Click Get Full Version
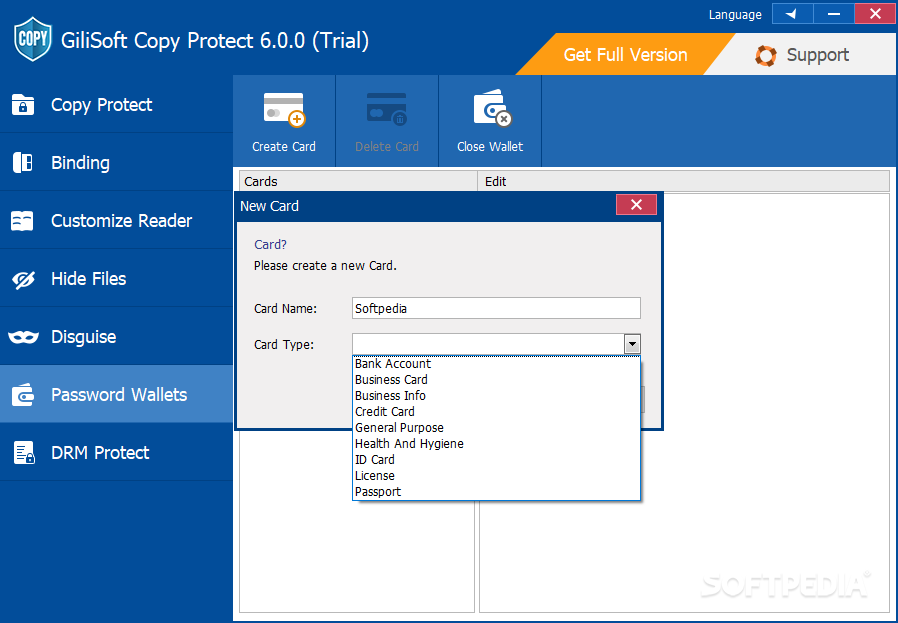Image resolution: width=898 pixels, height=623 pixels. click(x=625, y=55)
